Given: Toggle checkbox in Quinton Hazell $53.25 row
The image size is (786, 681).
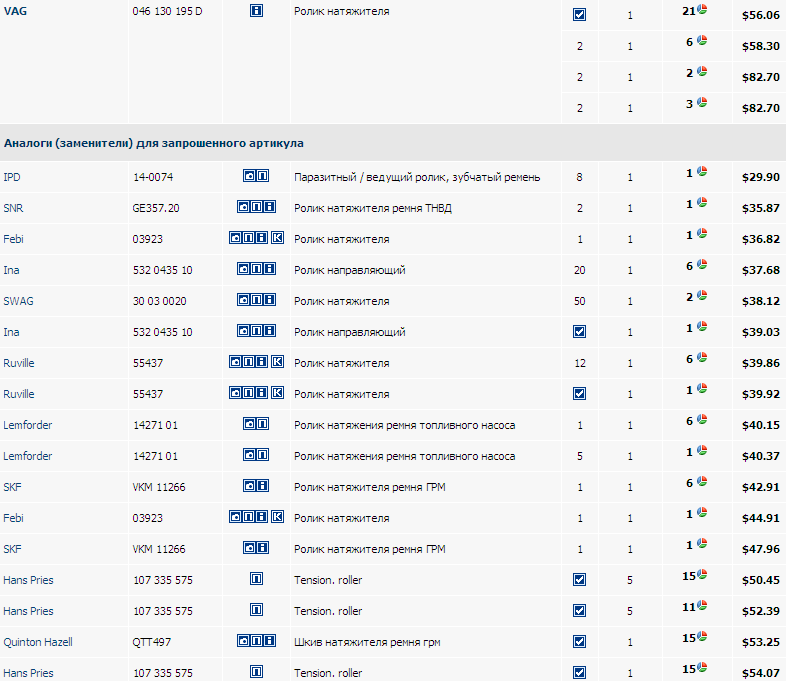Looking at the screenshot, I should click(579, 642).
